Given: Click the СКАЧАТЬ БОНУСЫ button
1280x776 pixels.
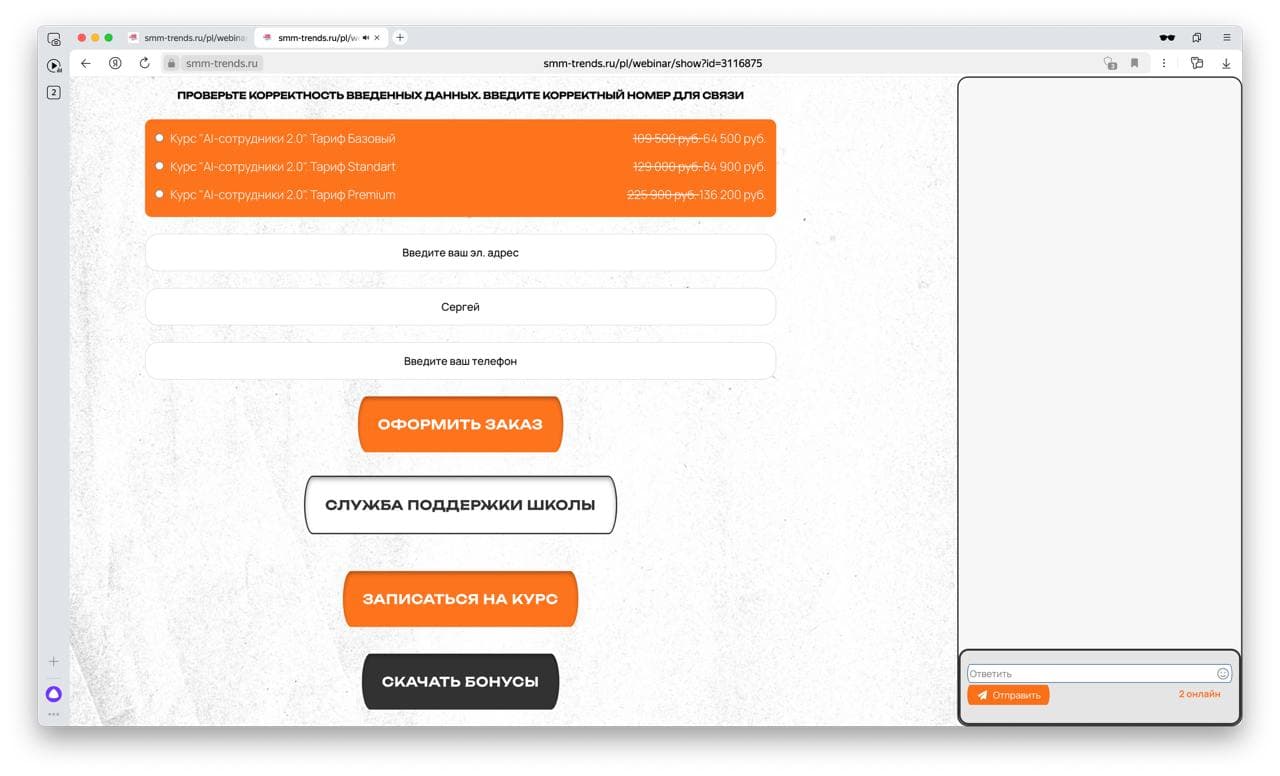Looking at the screenshot, I should pos(460,682).
